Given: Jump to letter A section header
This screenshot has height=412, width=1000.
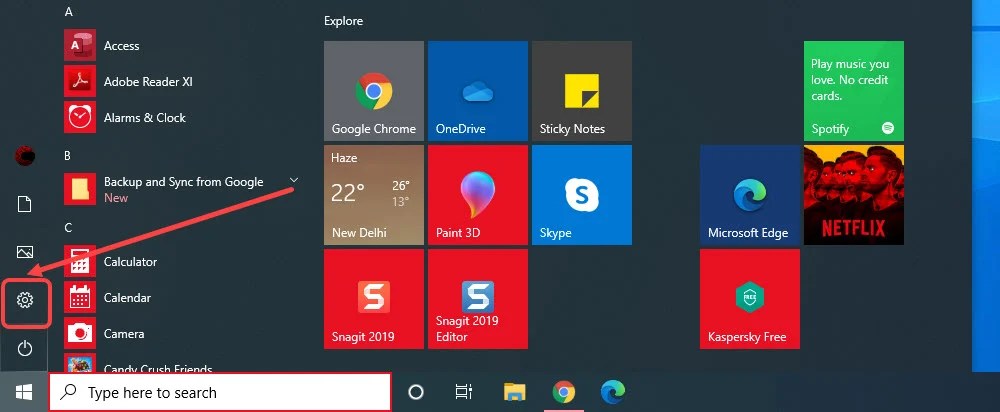Looking at the screenshot, I should [x=69, y=12].
